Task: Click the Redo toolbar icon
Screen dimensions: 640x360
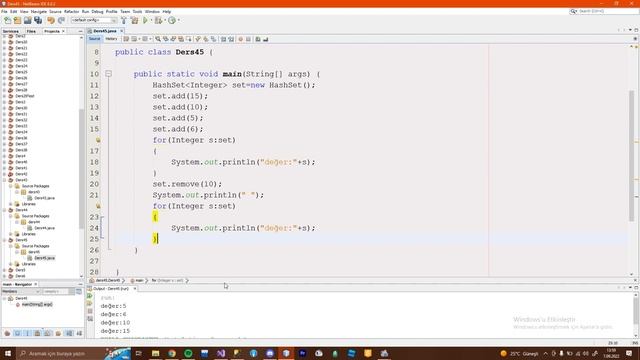Action: tap(61, 20)
